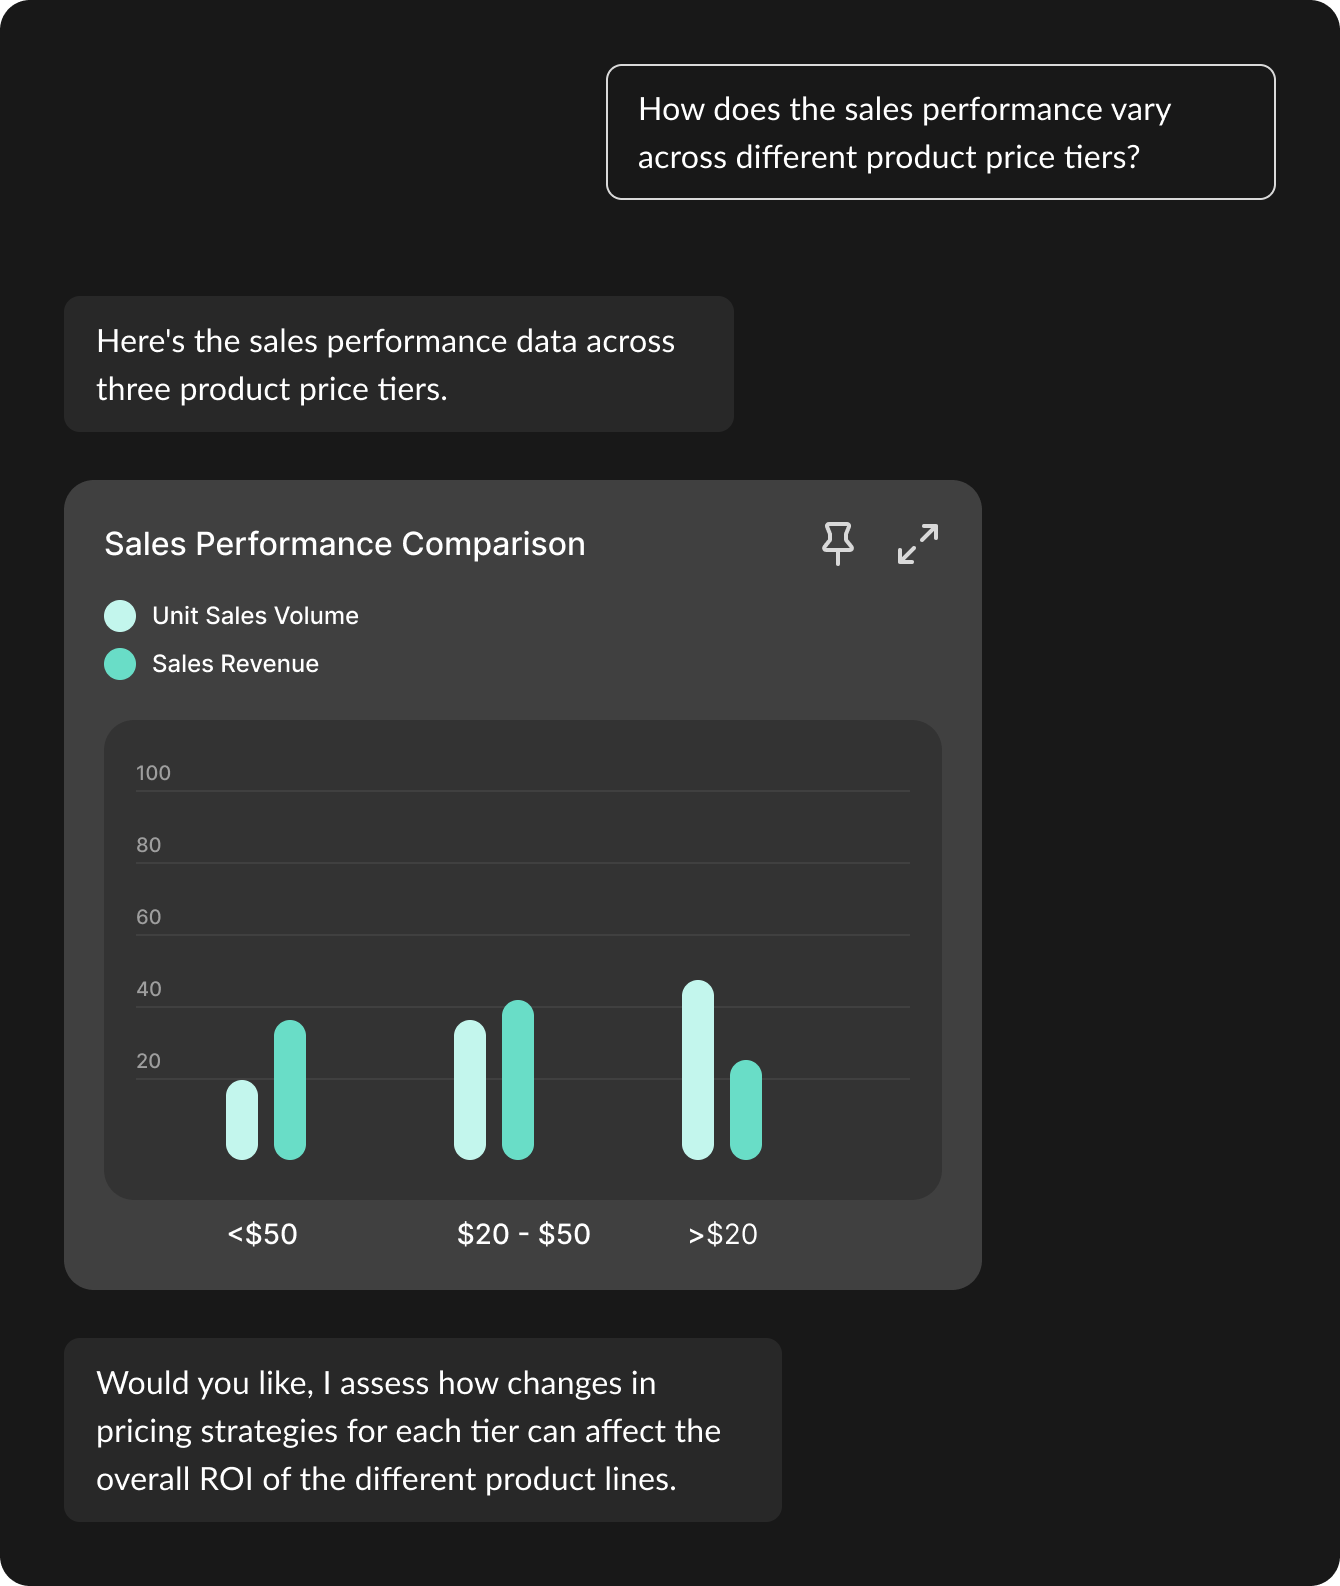The width and height of the screenshot is (1340, 1586).
Task: Click the dark teal bar for <$50 tier
Action: (290, 1090)
